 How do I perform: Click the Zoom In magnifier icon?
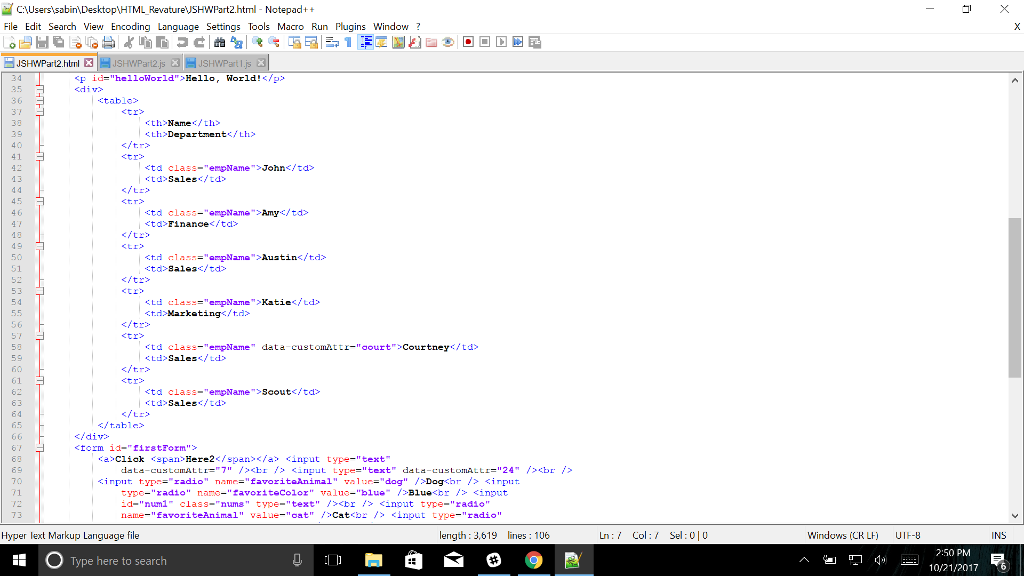tap(257, 42)
